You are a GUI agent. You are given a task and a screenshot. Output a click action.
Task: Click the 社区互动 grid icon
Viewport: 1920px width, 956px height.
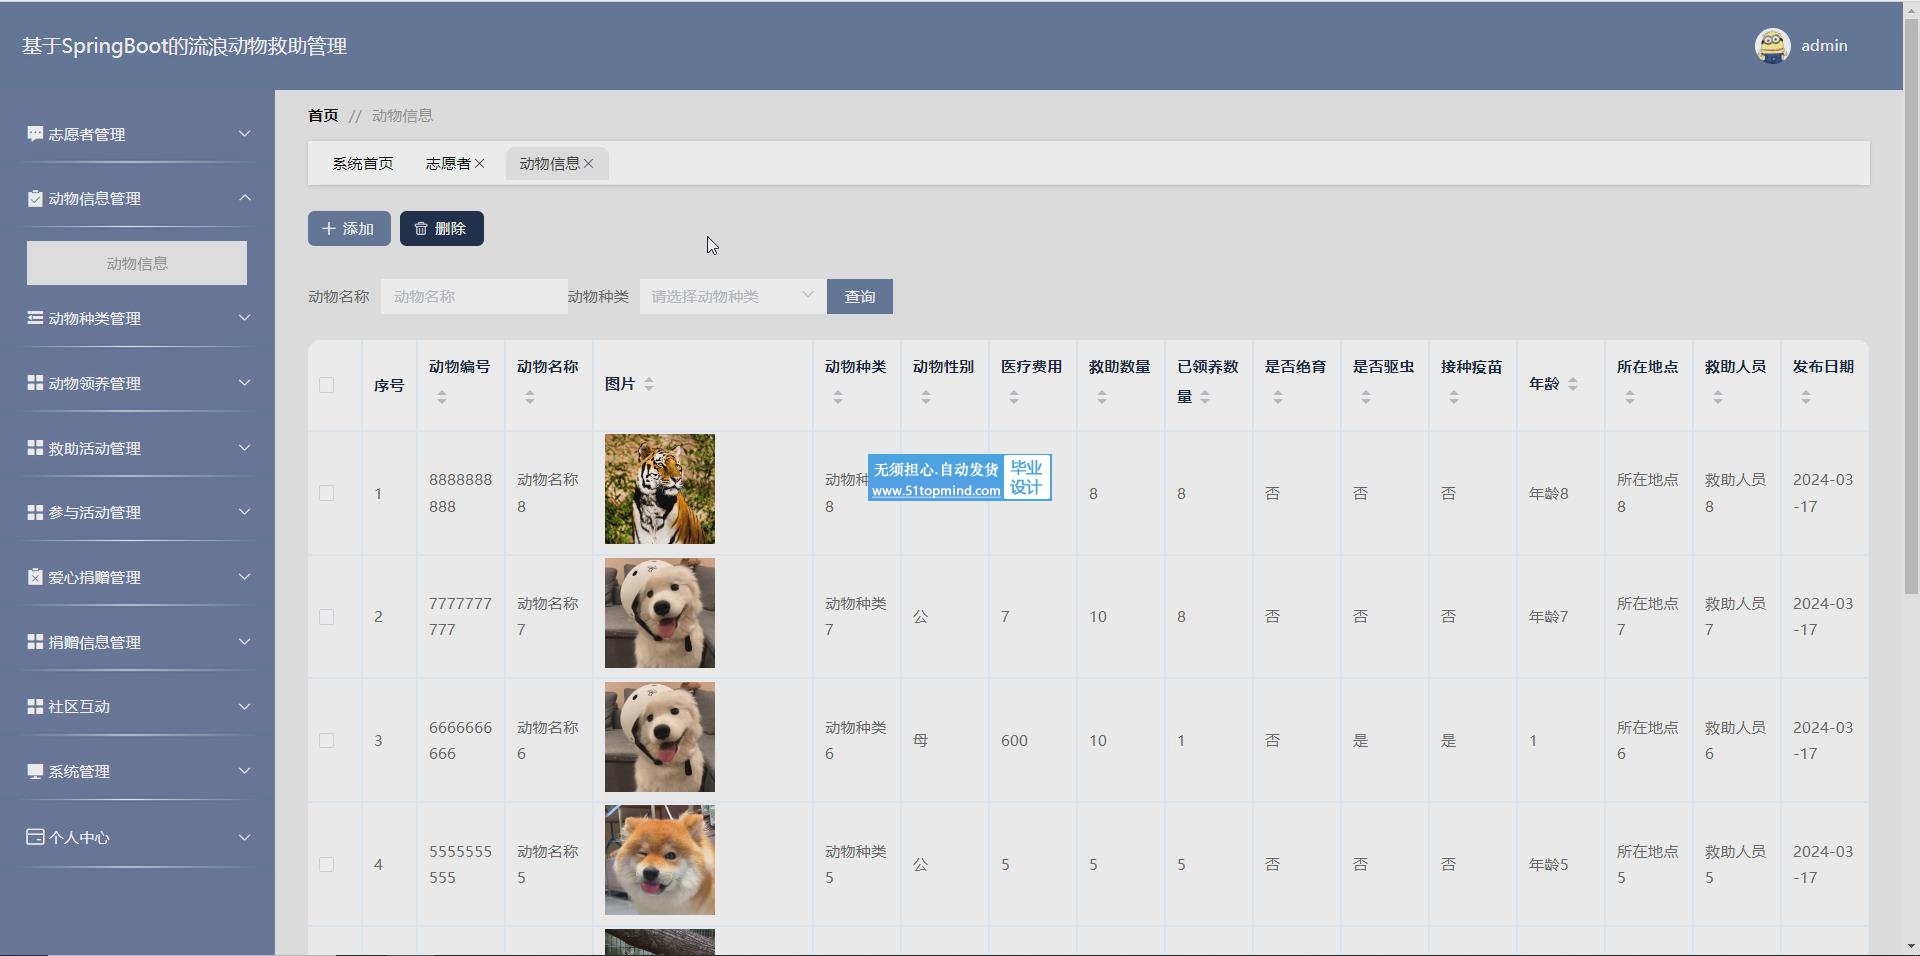coord(35,706)
